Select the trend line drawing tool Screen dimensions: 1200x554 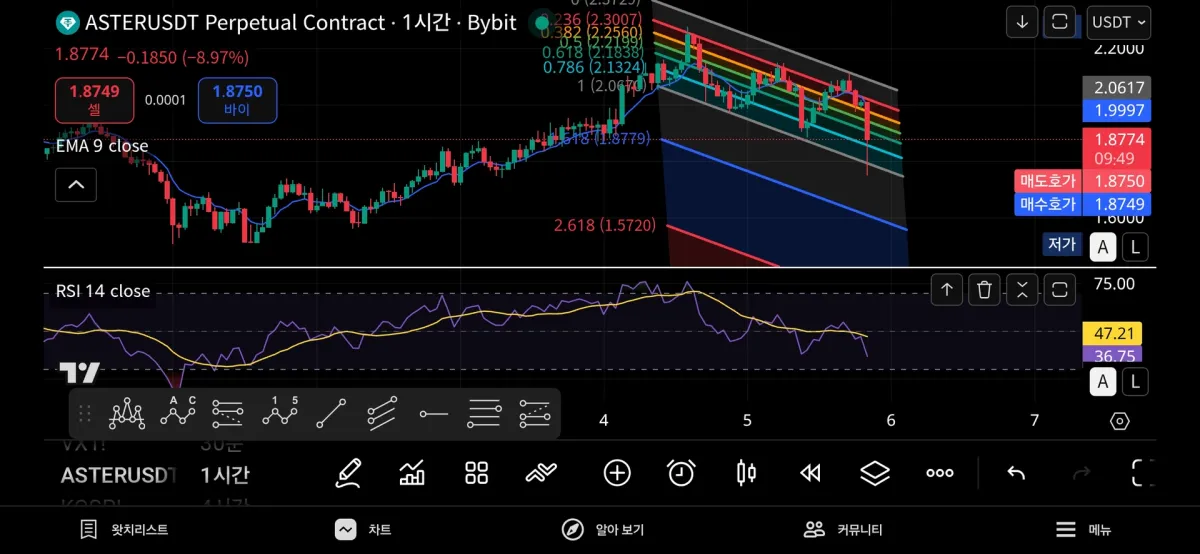point(331,413)
